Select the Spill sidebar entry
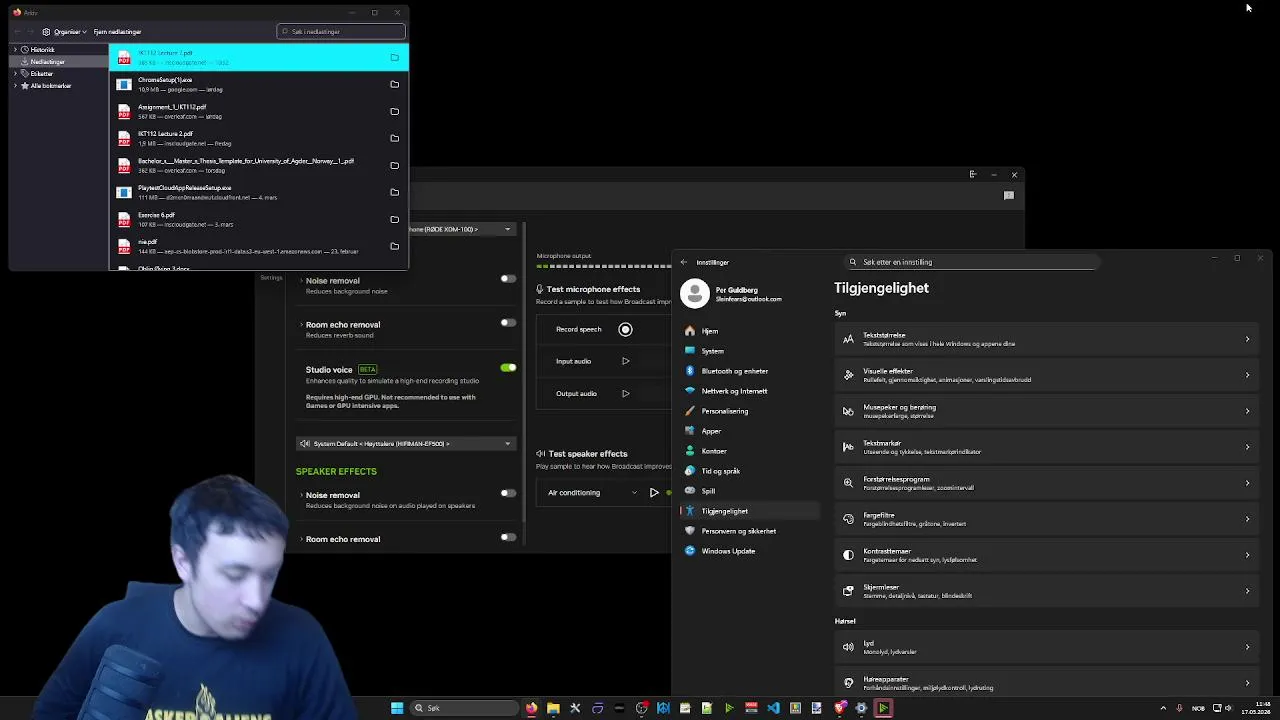1280x720 pixels. point(748,491)
